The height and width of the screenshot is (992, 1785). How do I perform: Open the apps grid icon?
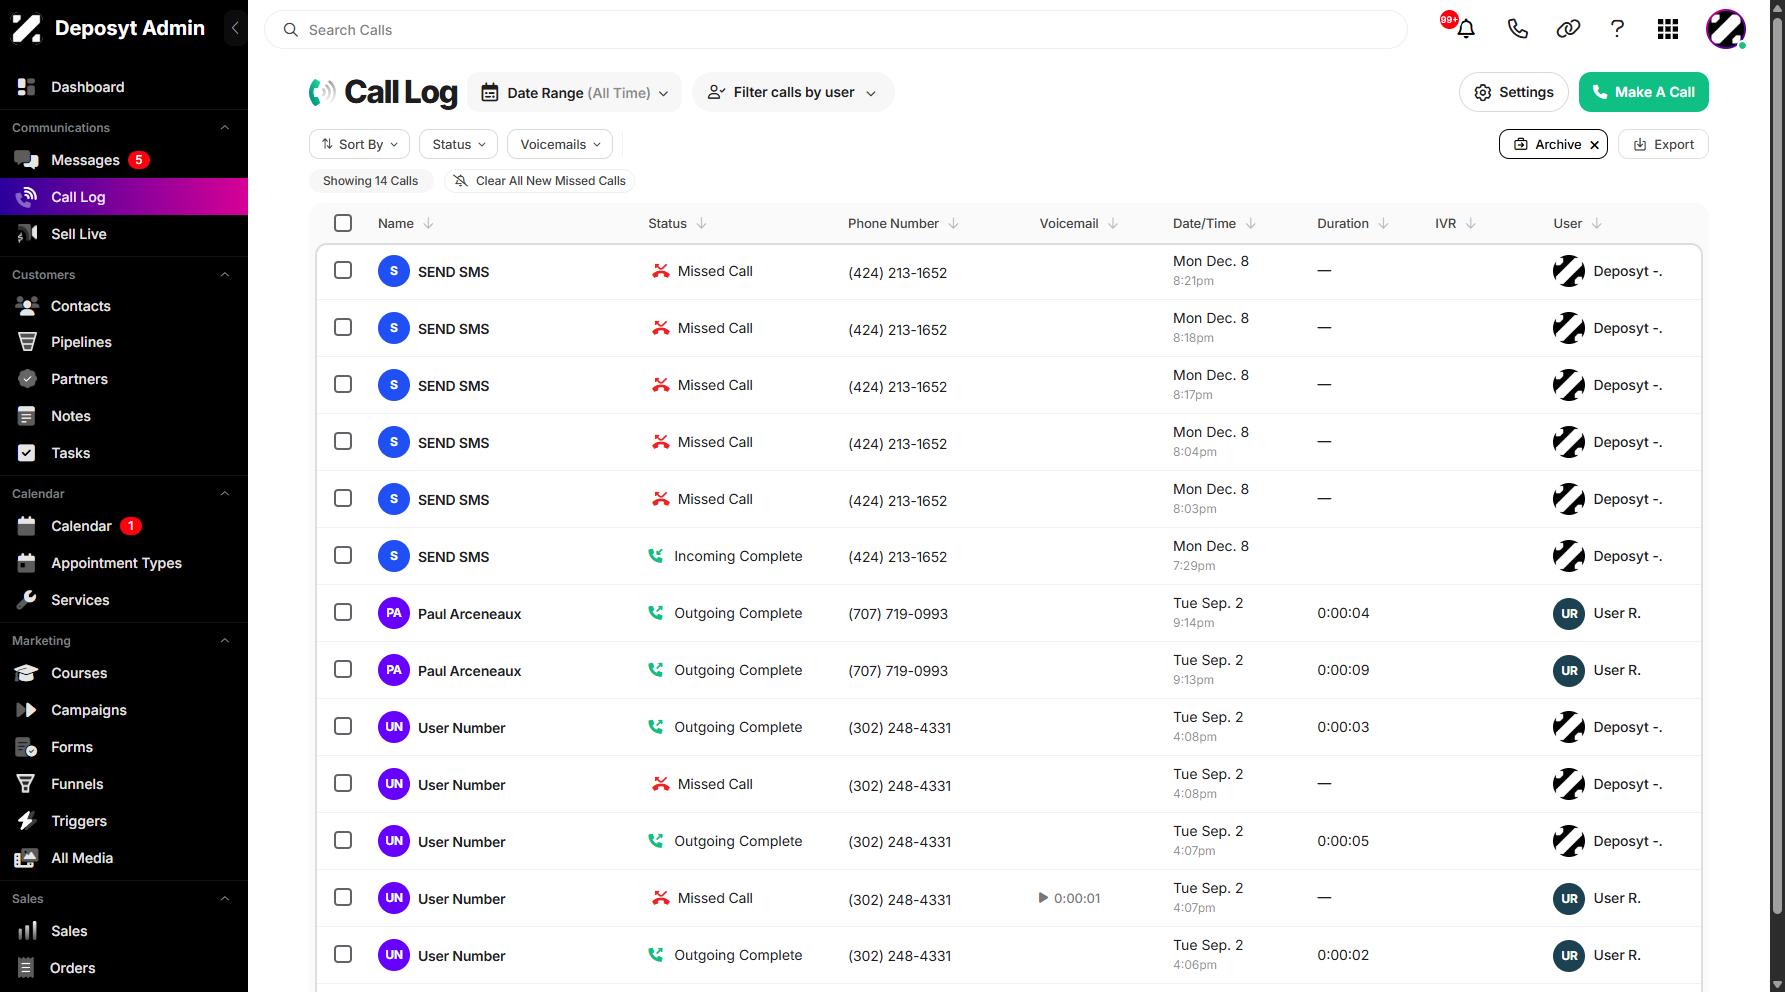tap(1668, 29)
